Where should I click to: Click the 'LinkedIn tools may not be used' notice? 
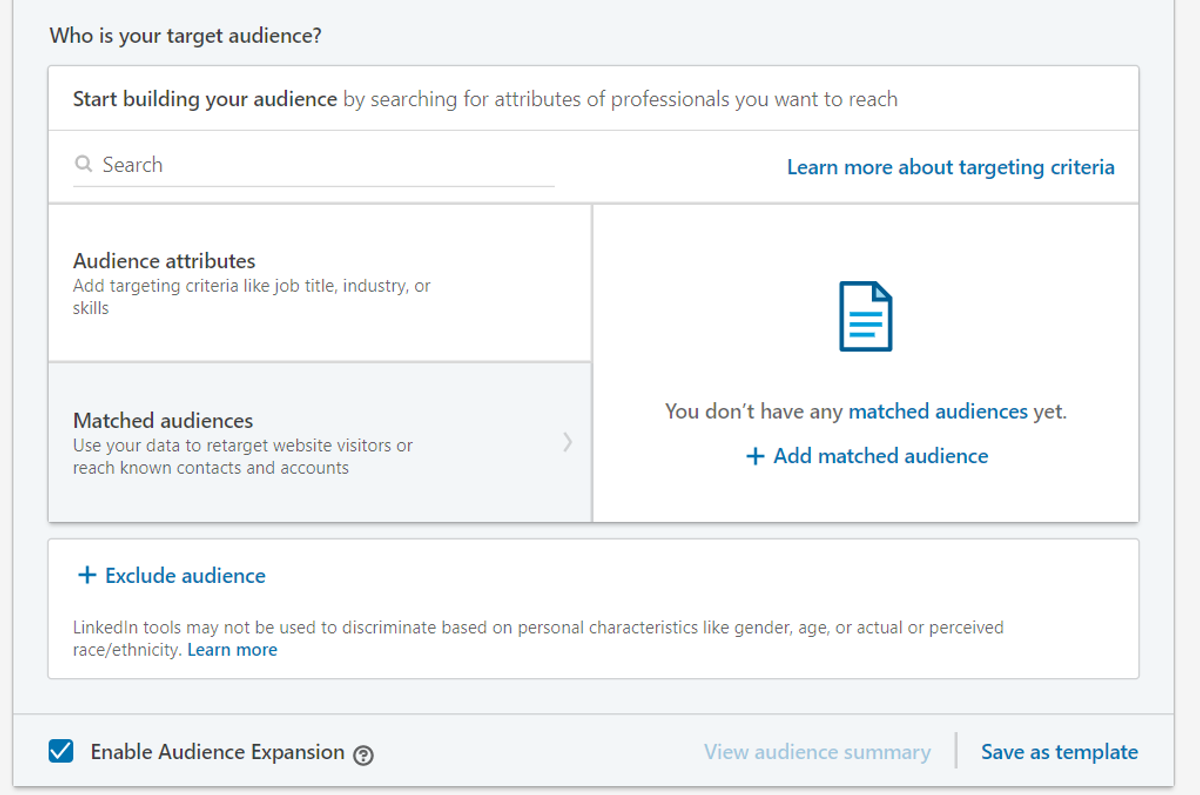click(538, 639)
